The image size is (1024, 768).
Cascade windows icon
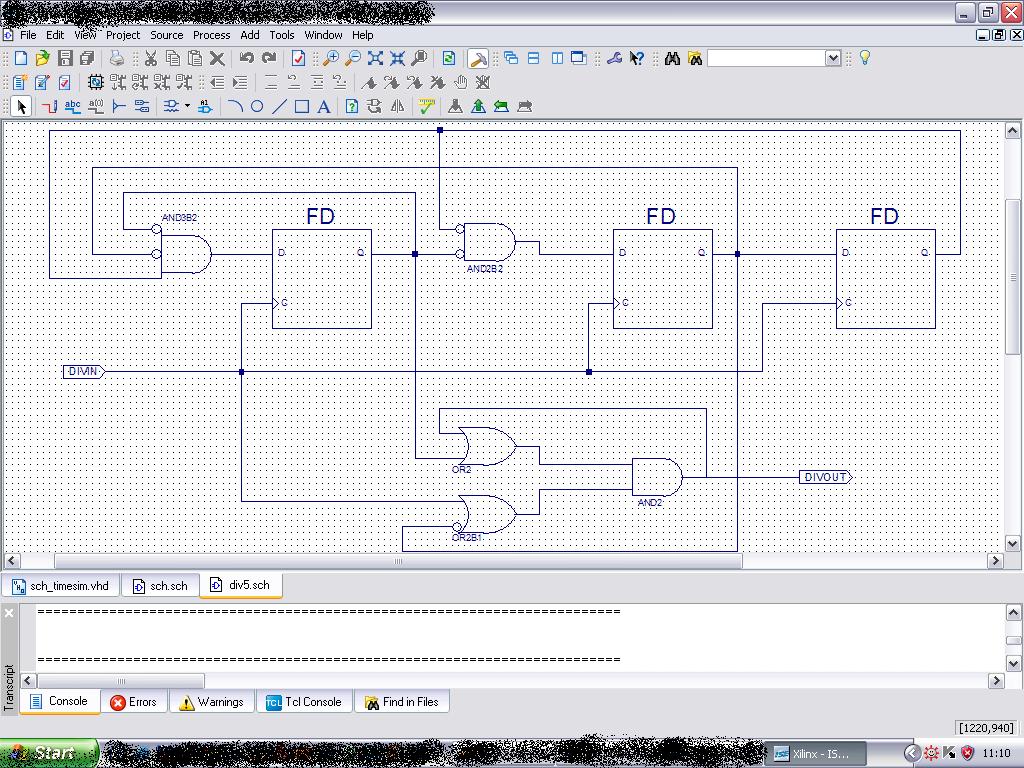[x=511, y=58]
